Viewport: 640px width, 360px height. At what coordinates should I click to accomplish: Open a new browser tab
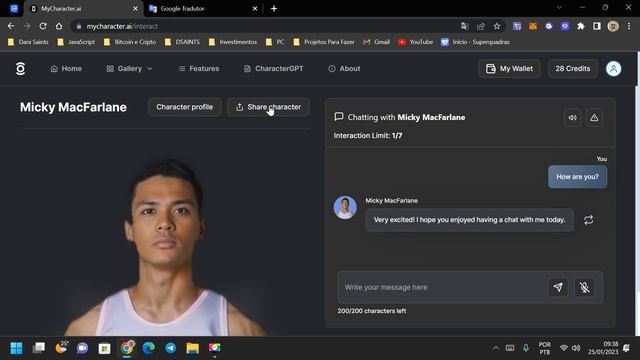coord(274,9)
